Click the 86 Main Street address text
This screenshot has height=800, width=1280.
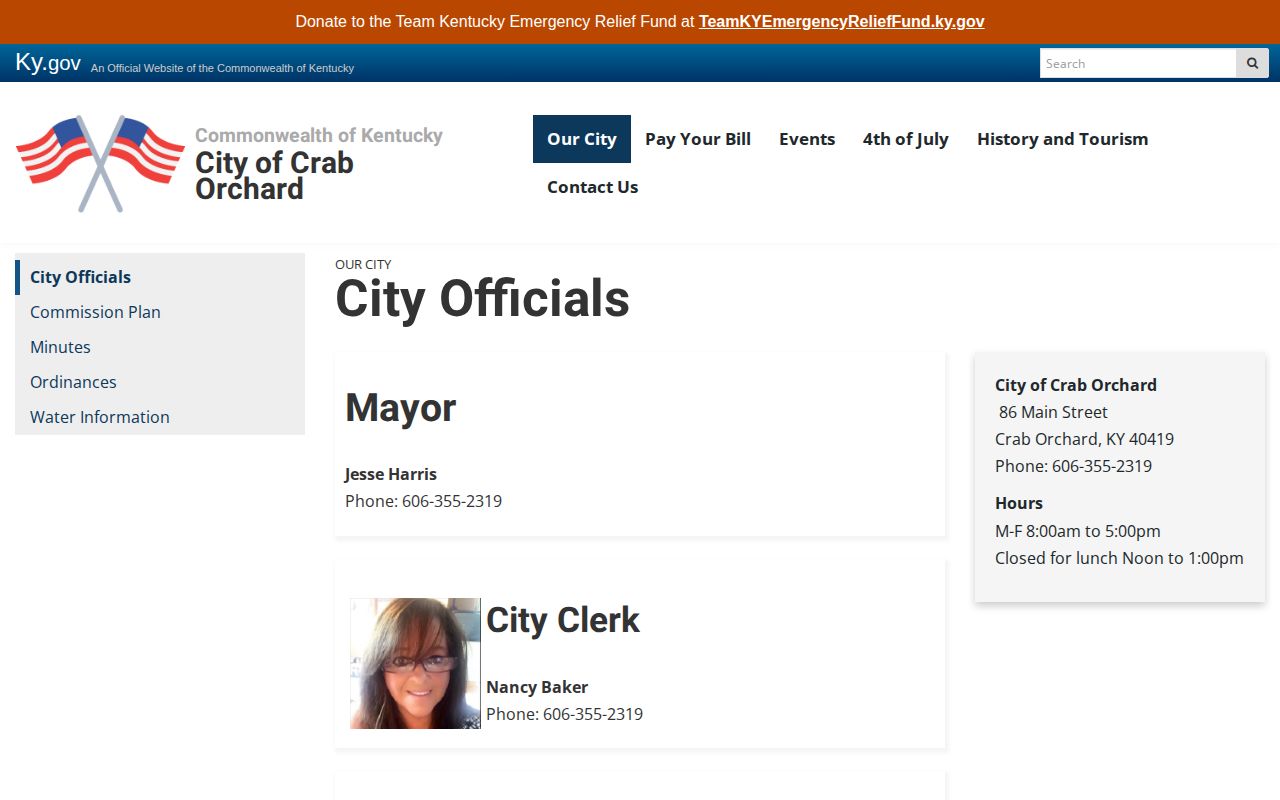(x=1053, y=412)
